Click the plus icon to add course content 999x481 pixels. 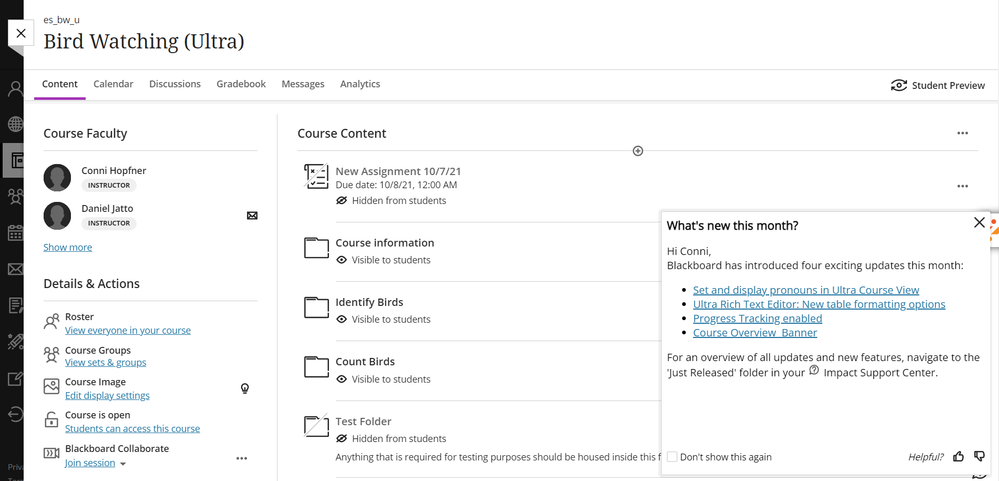click(638, 151)
